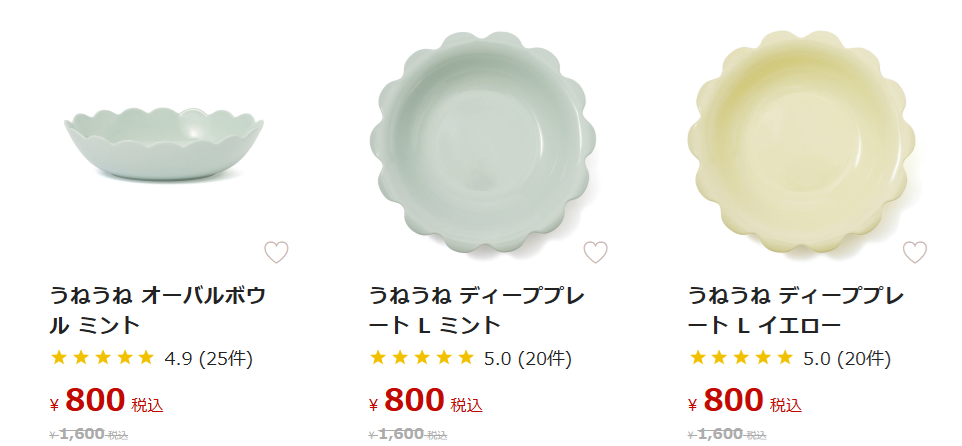The width and height of the screenshot is (962, 446).
Task: Click star rating of mint oval bowl
Action: pyautogui.click(x=103, y=357)
